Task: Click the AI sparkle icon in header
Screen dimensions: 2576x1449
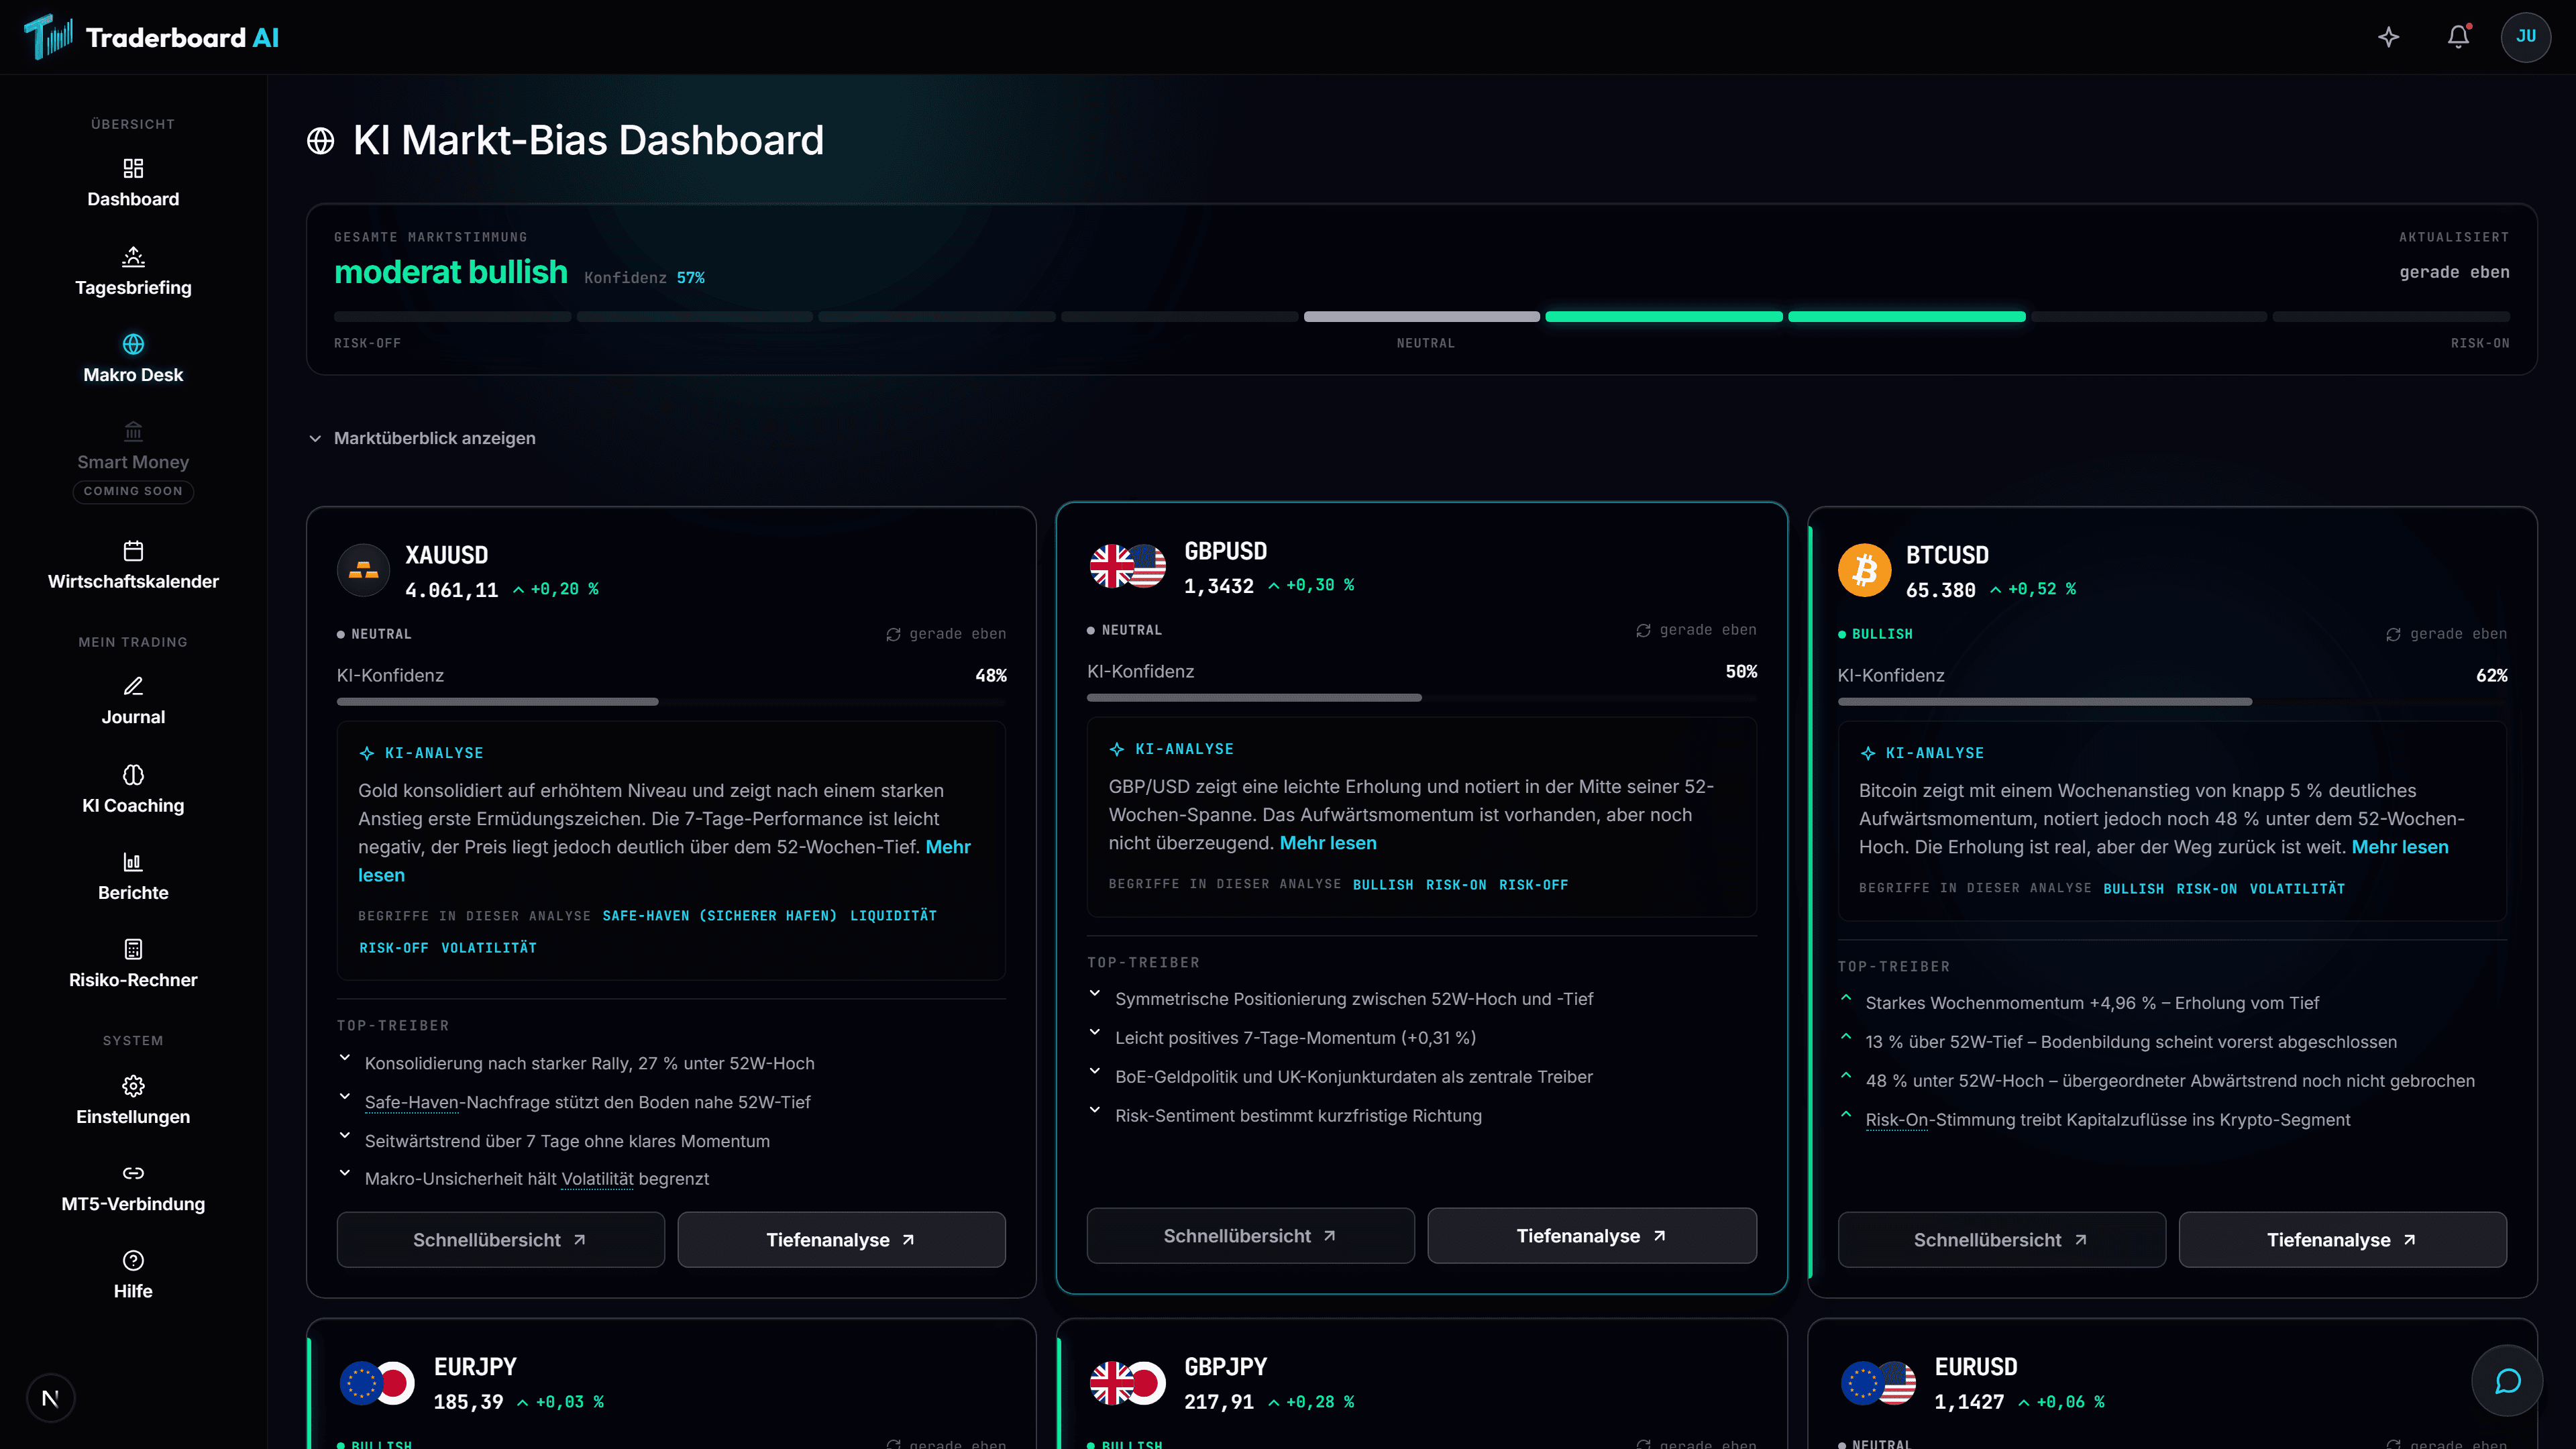Action: [2389, 37]
